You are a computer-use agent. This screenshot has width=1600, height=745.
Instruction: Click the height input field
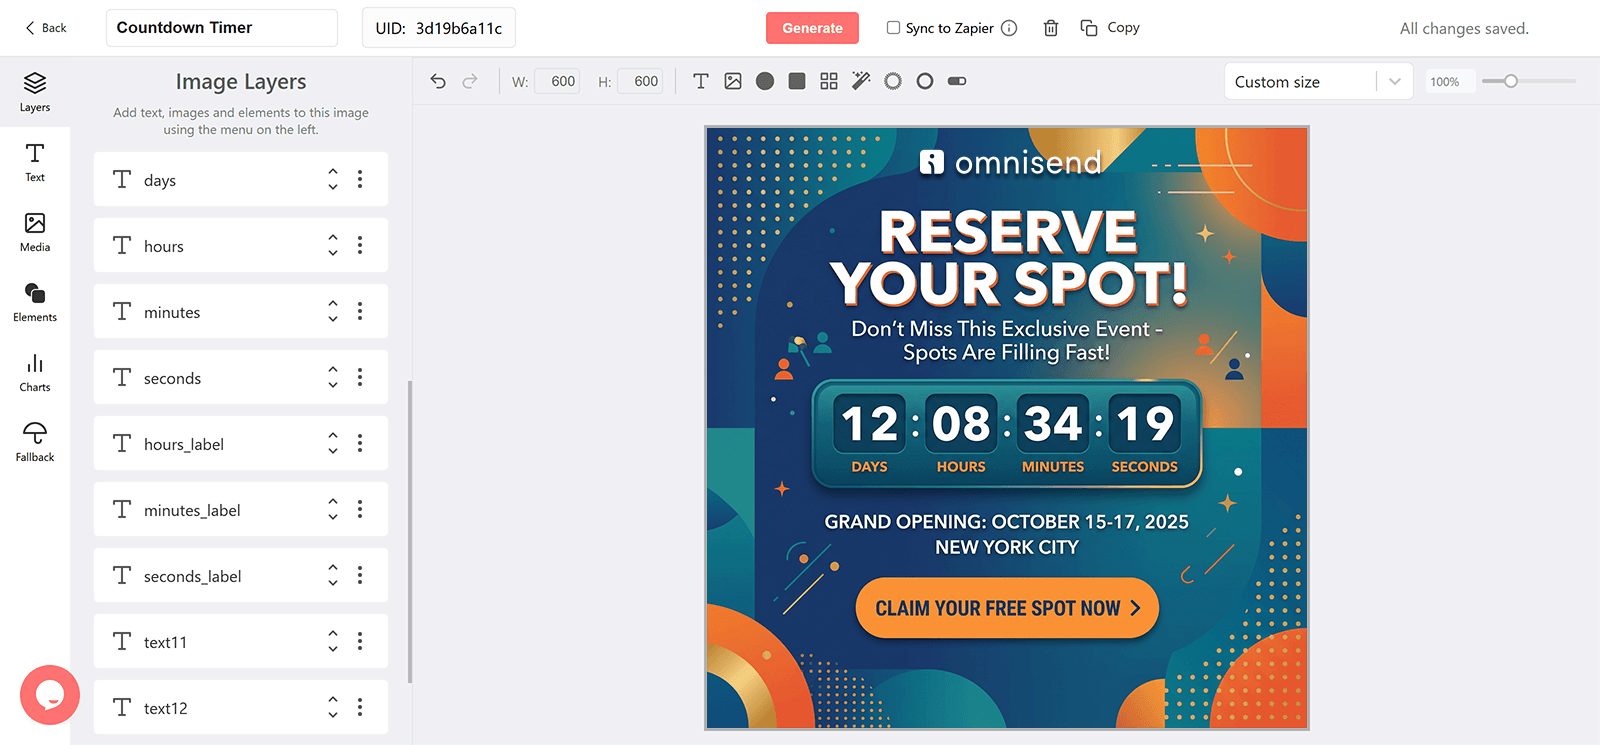tap(640, 81)
